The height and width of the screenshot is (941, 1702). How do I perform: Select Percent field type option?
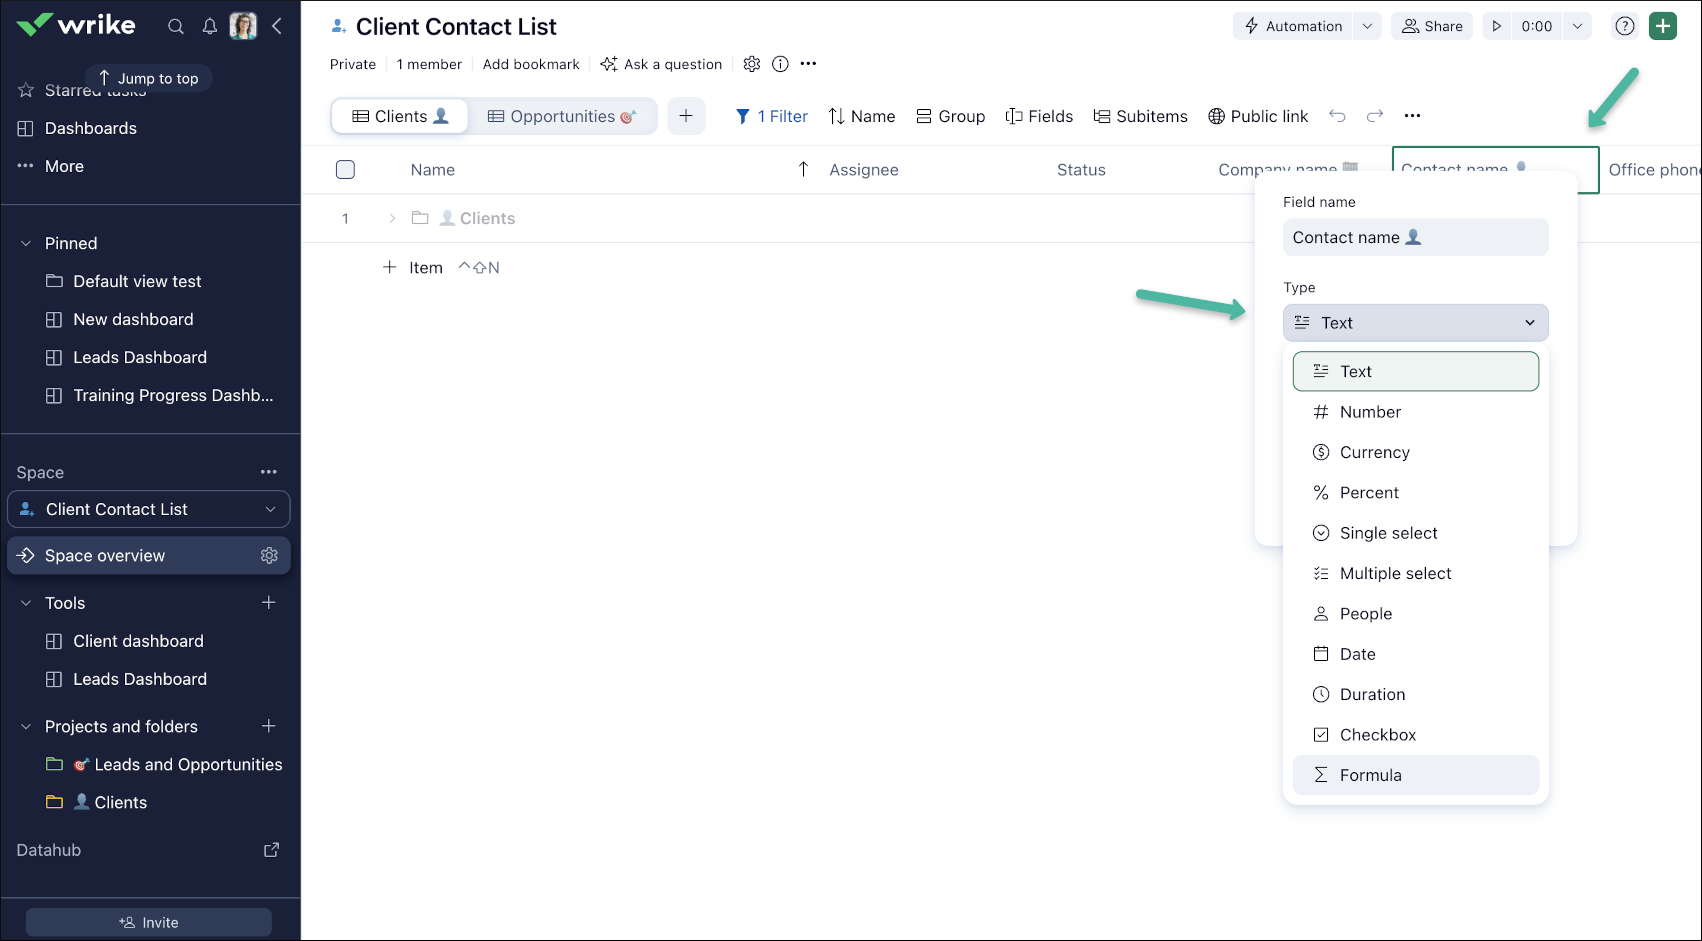(1415, 493)
